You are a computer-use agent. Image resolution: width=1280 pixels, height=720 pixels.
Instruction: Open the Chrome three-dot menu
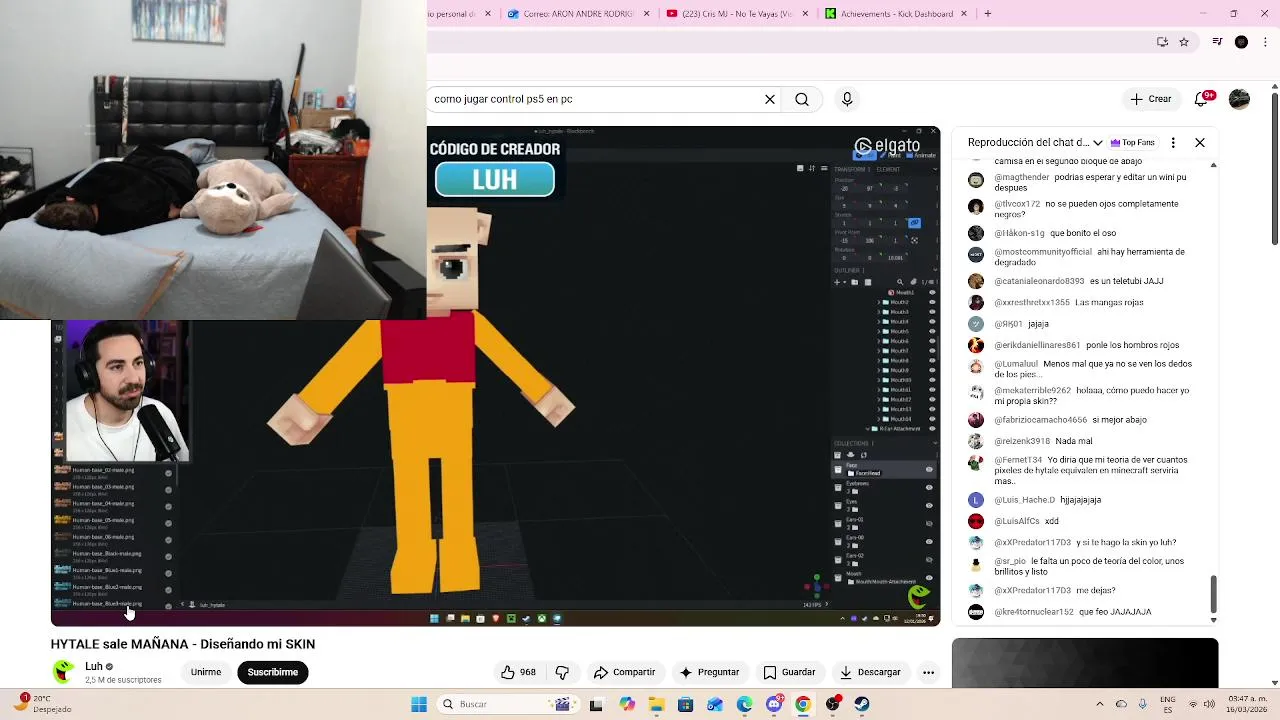pyautogui.click(x=1264, y=42)
